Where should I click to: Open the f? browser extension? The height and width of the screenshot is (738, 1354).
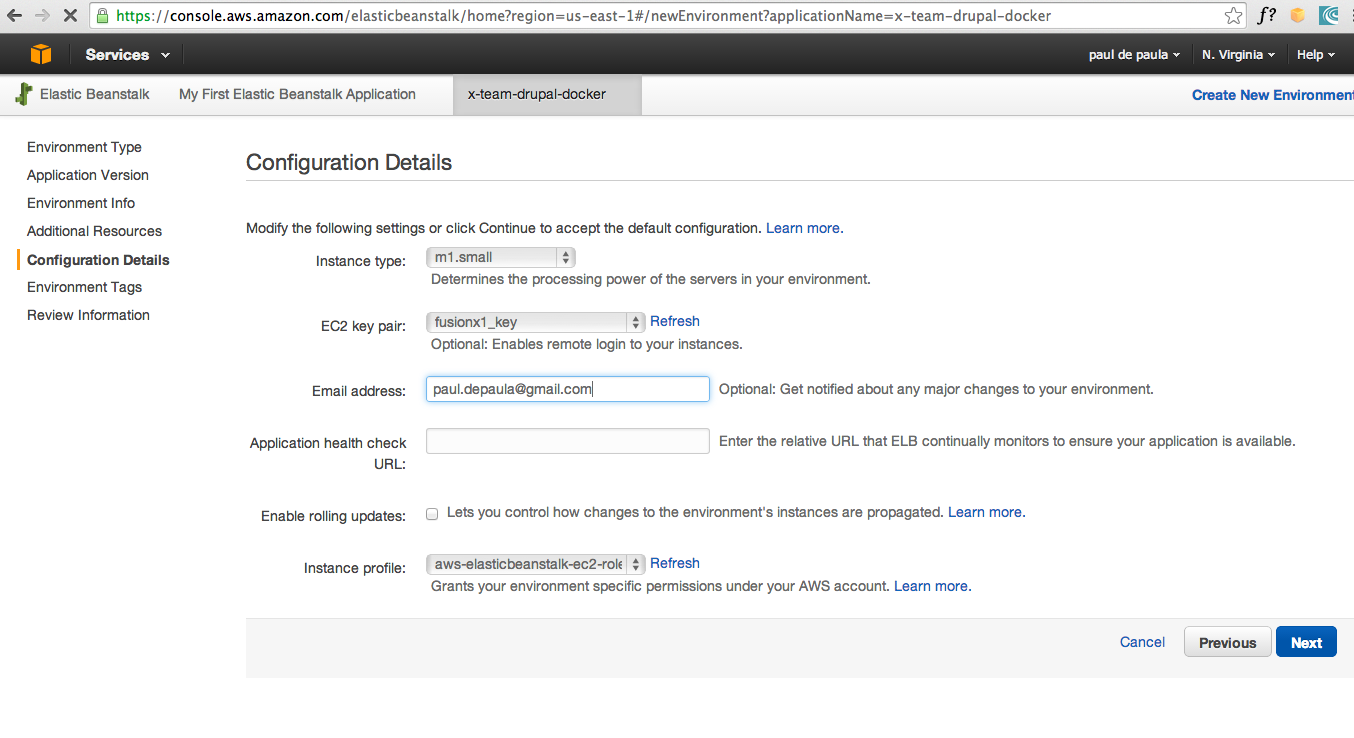point(1267,15)
